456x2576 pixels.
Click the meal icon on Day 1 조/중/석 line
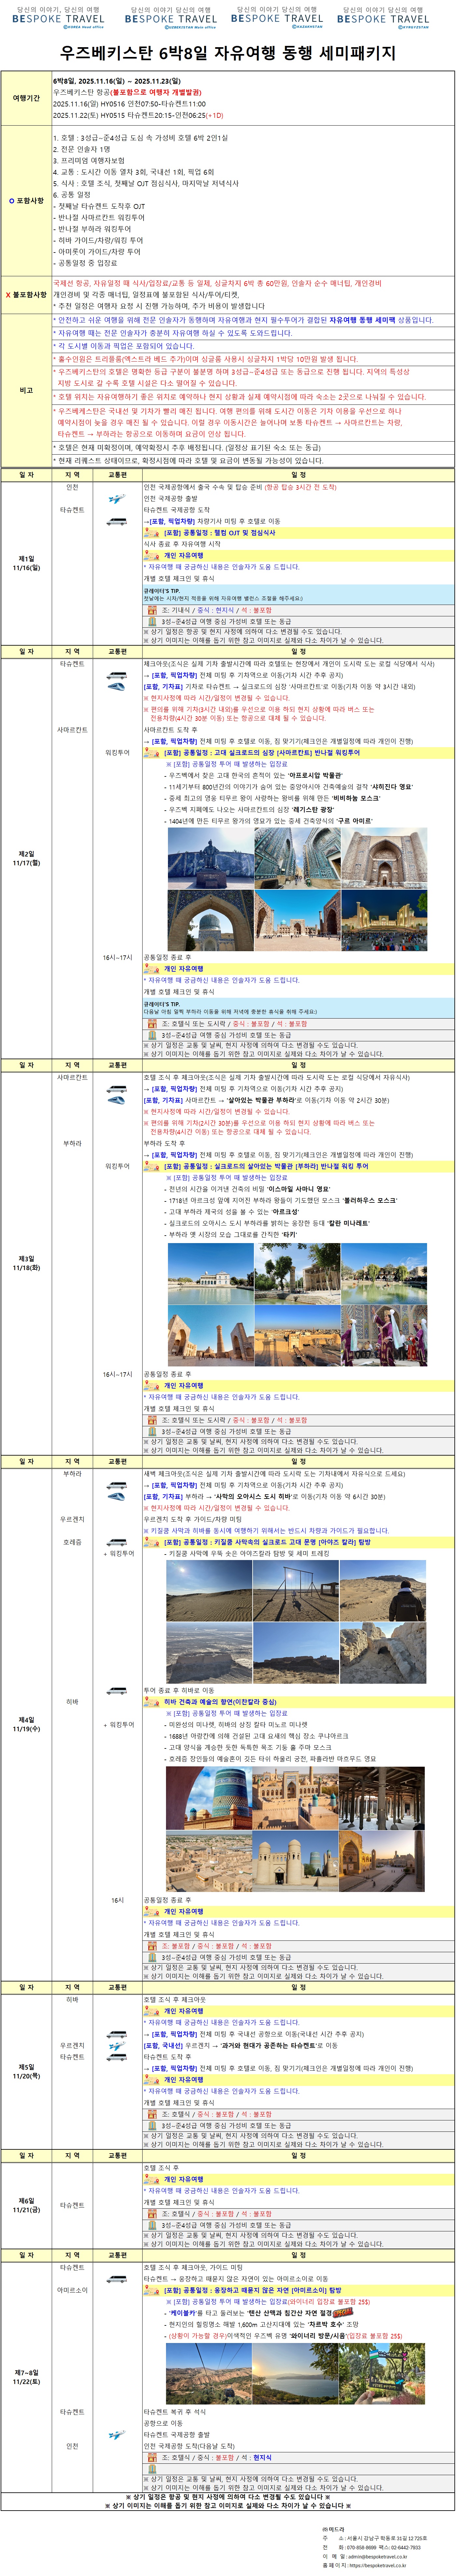tap(151, 609)
